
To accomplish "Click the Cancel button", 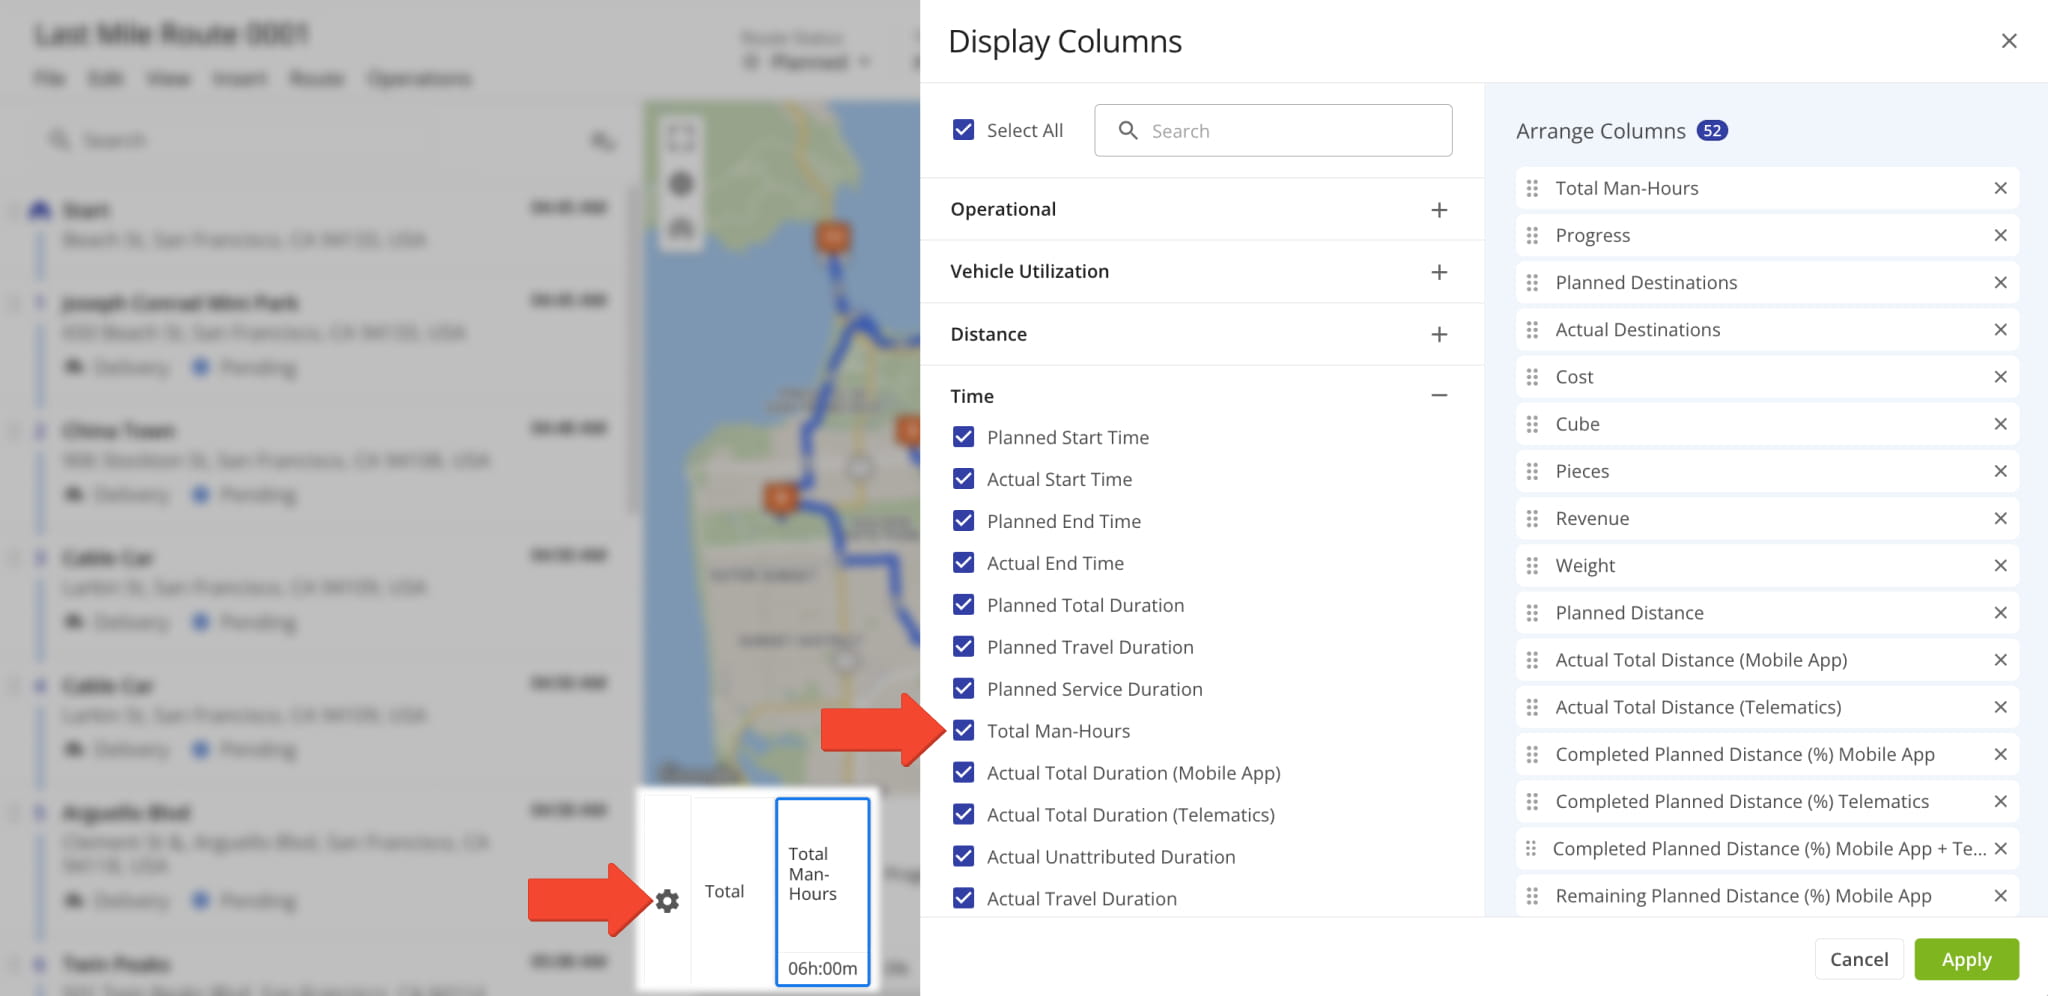I will click(1858, 959).
